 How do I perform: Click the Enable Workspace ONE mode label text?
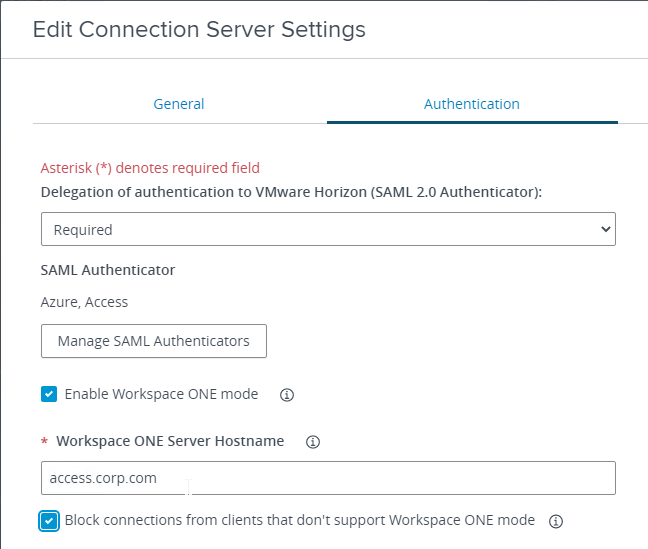161,394
